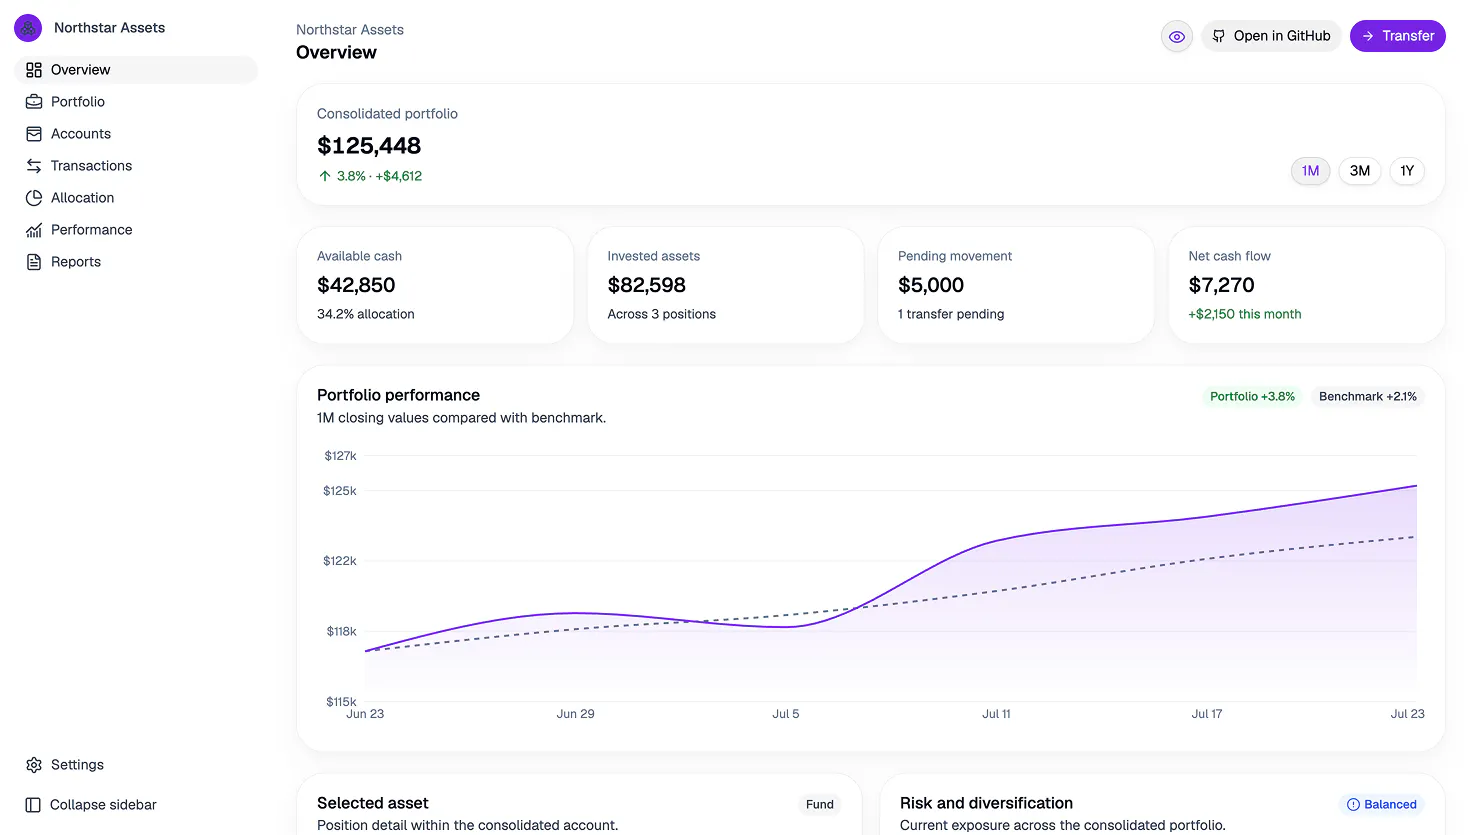Image resolution: width=1470 pixels, height=835 pixels.
Task: Click the arrow icon on Transfer button
Action: (1368, 36)
